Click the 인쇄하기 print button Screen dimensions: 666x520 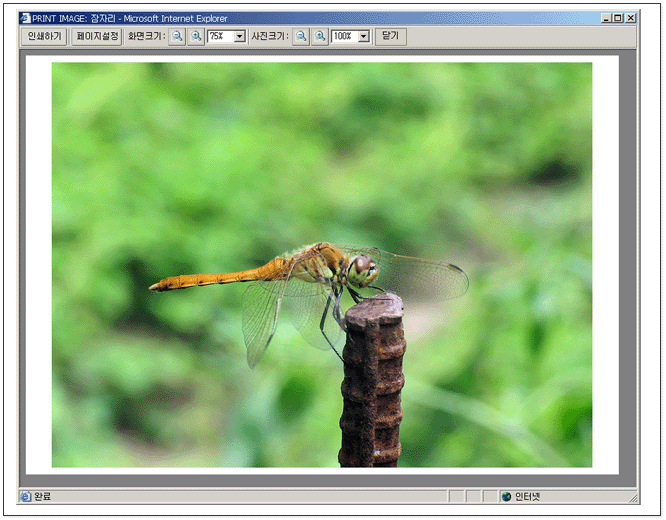pyautogui.click(x=44, y=36)
